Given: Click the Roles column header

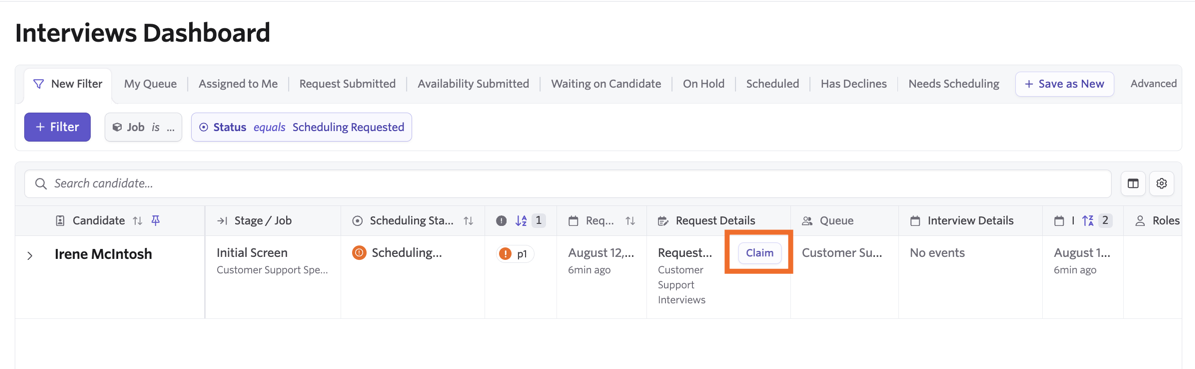Looking at the screenshot, I should (1165, 220).
